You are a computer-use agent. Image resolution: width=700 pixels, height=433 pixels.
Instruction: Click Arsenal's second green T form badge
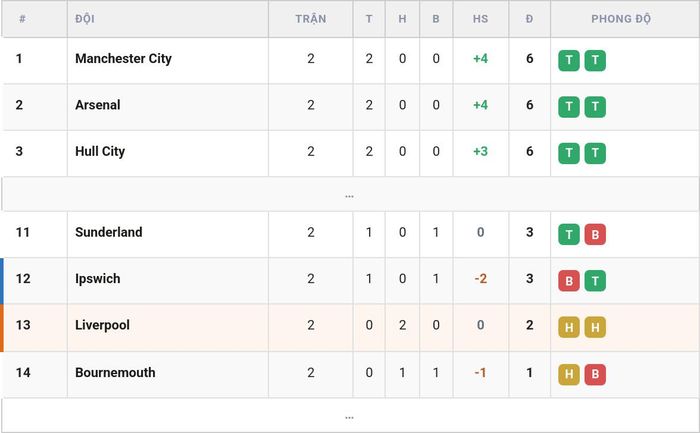pyautogui.click(x=595, y=107)
